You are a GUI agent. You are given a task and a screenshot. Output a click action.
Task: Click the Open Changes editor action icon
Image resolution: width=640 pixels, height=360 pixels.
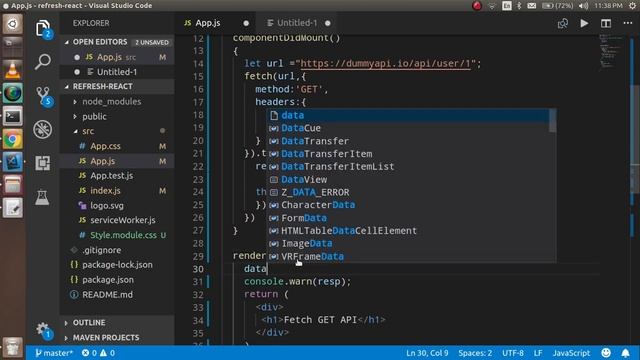(x=563, y=23)
